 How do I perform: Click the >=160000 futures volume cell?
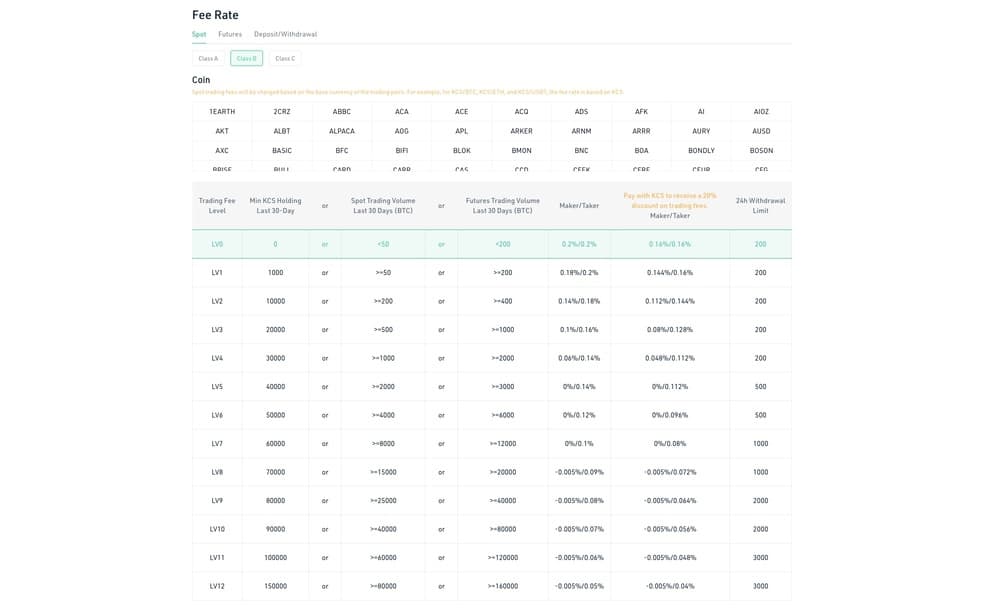(503, 586)
